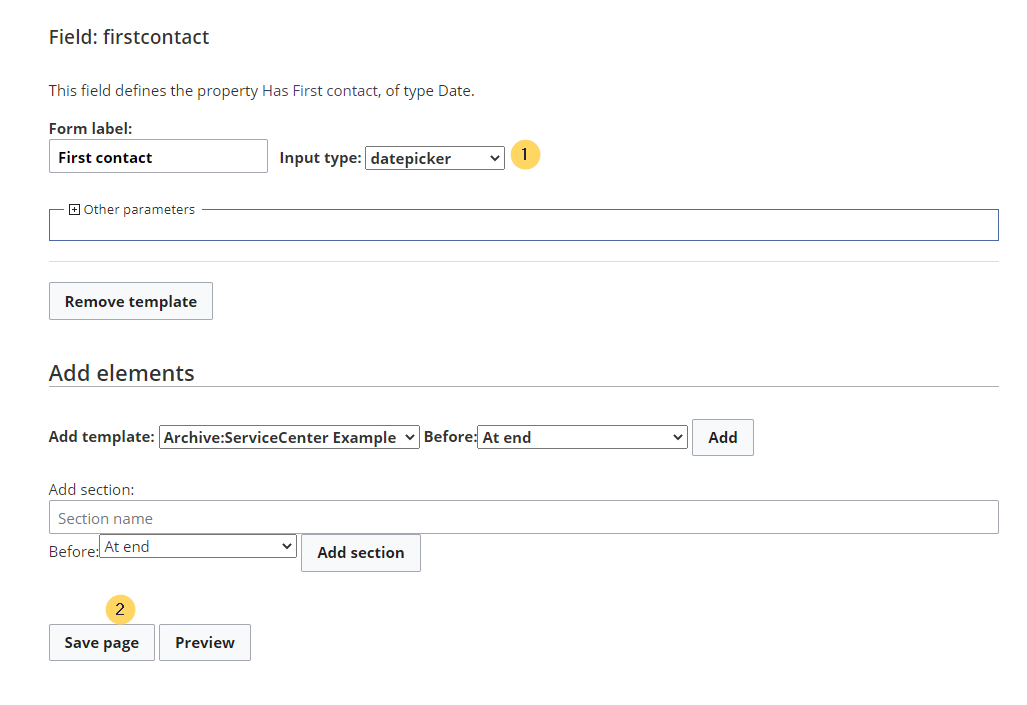Image resolution: width=1027 pixels, height=705 pixels.
Task: Open the section Before 'At end' dropdown
Action: click(x=198, y=546)
